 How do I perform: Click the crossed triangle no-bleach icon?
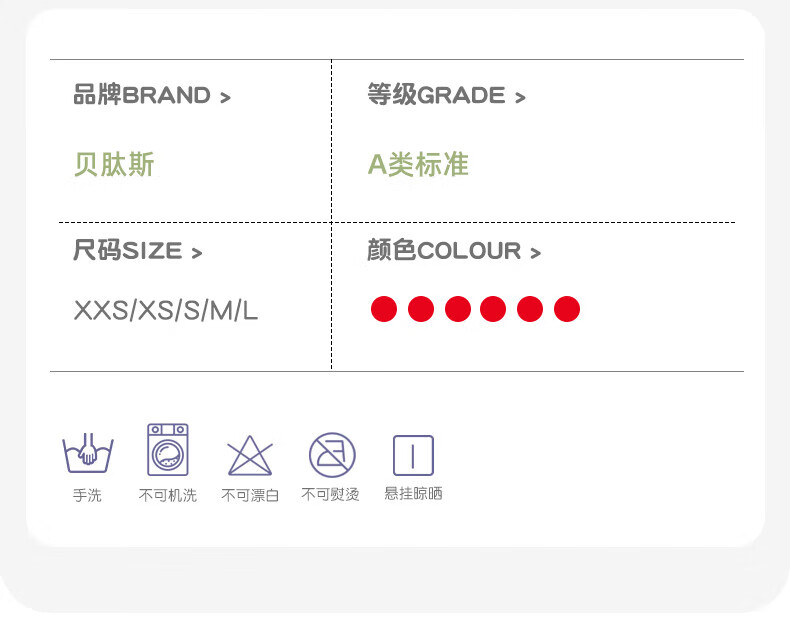point(249,456)
